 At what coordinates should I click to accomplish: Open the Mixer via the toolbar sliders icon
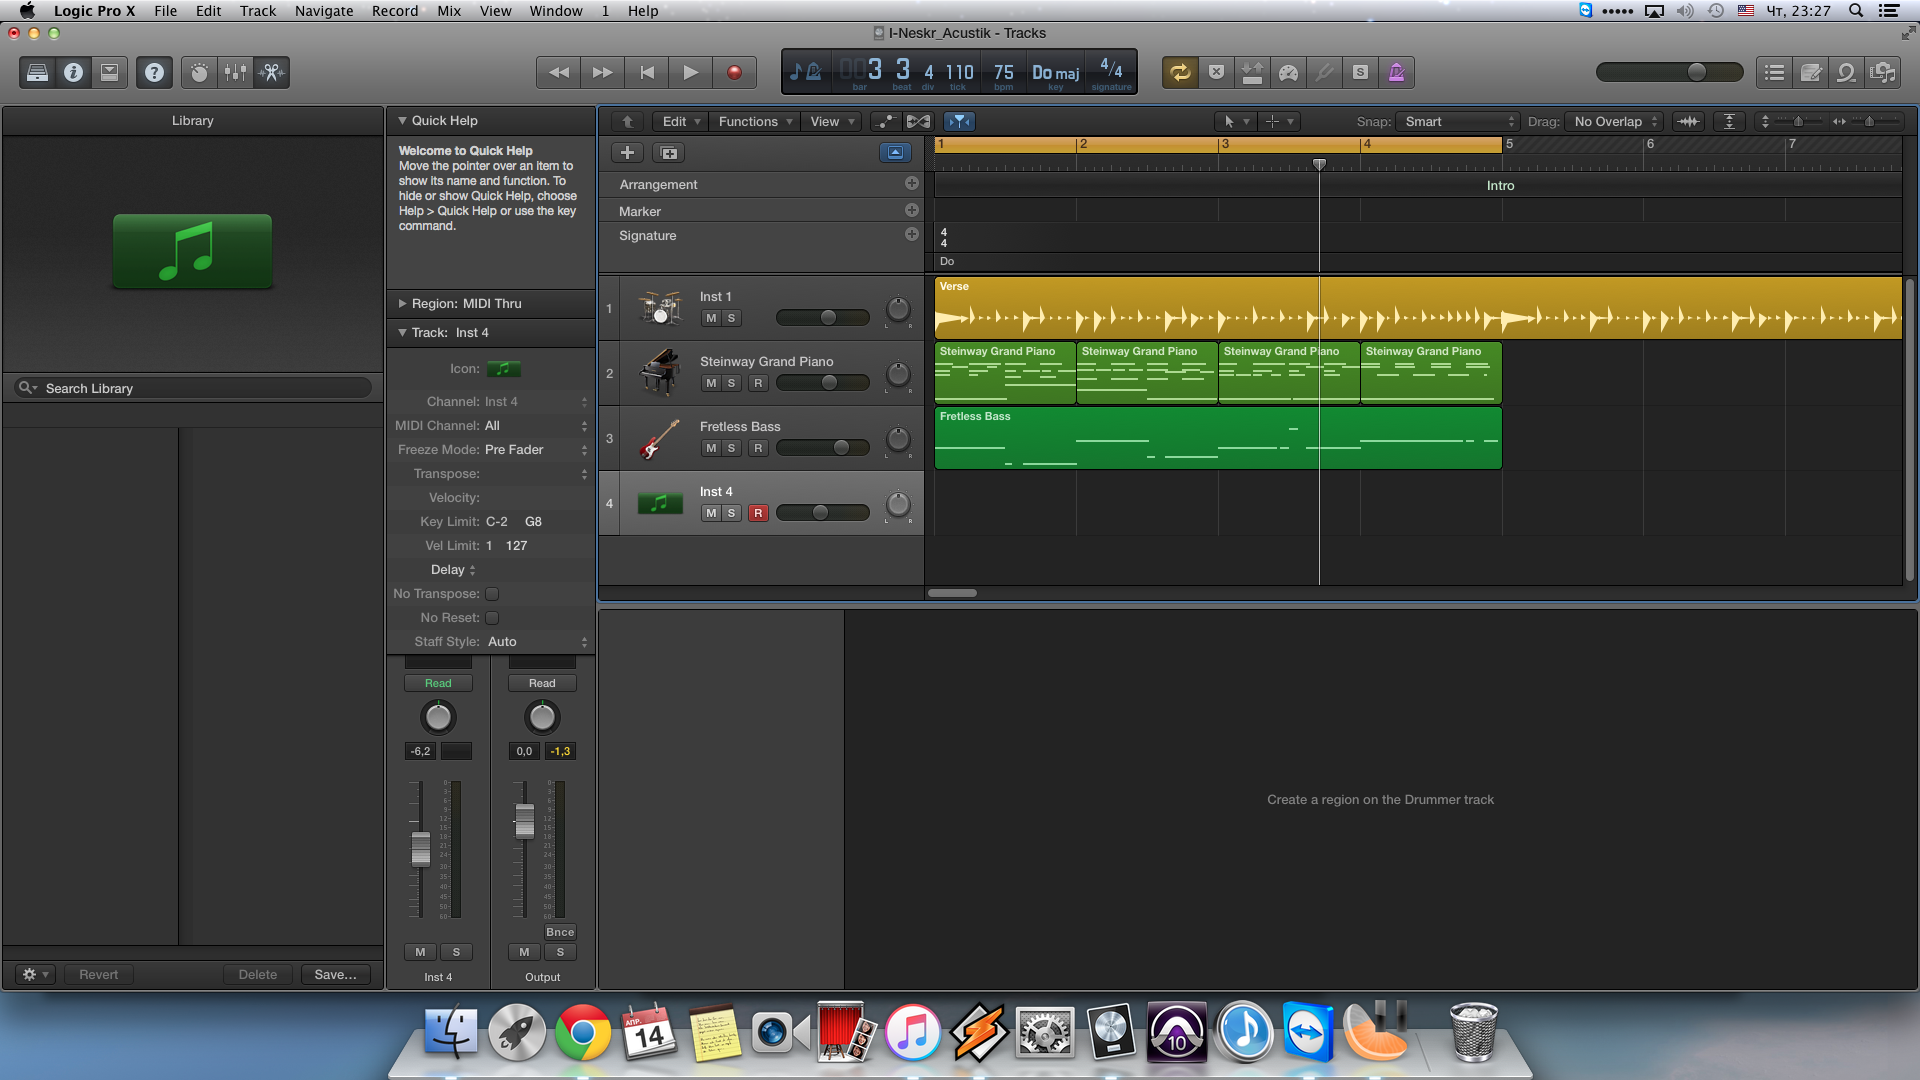click(x=235, y=72)
